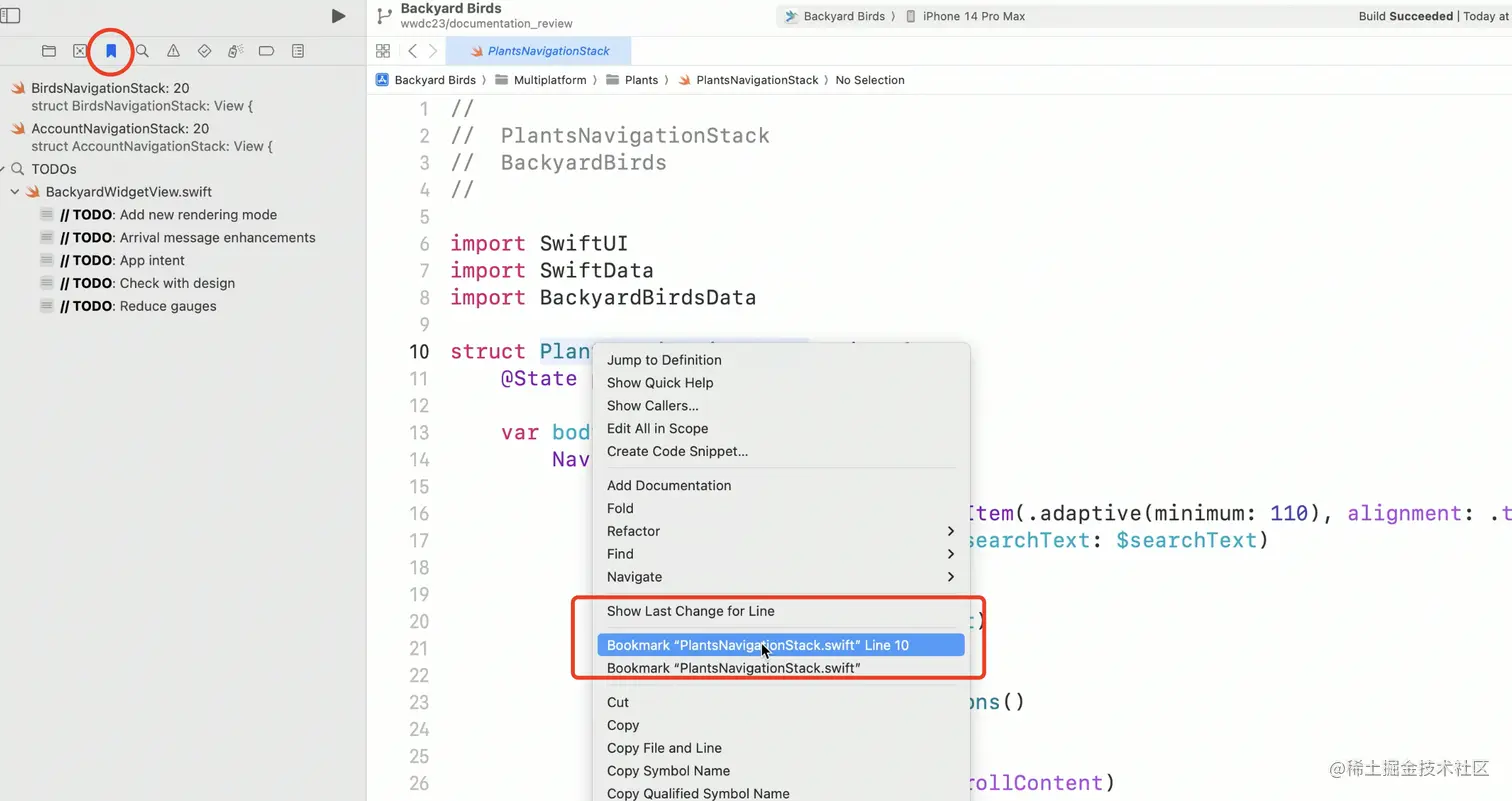Image resolution: width=1512 pixels, height=801 pixels.
Task: Open the Issue navigator warning icon
Action: point(173,51)
